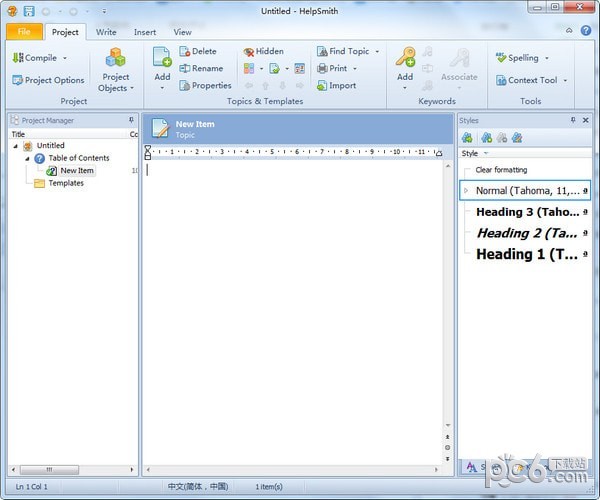This screenshot has width=600, height=500.
Task: Click the Find Topic button
Action: coord(343,51)
